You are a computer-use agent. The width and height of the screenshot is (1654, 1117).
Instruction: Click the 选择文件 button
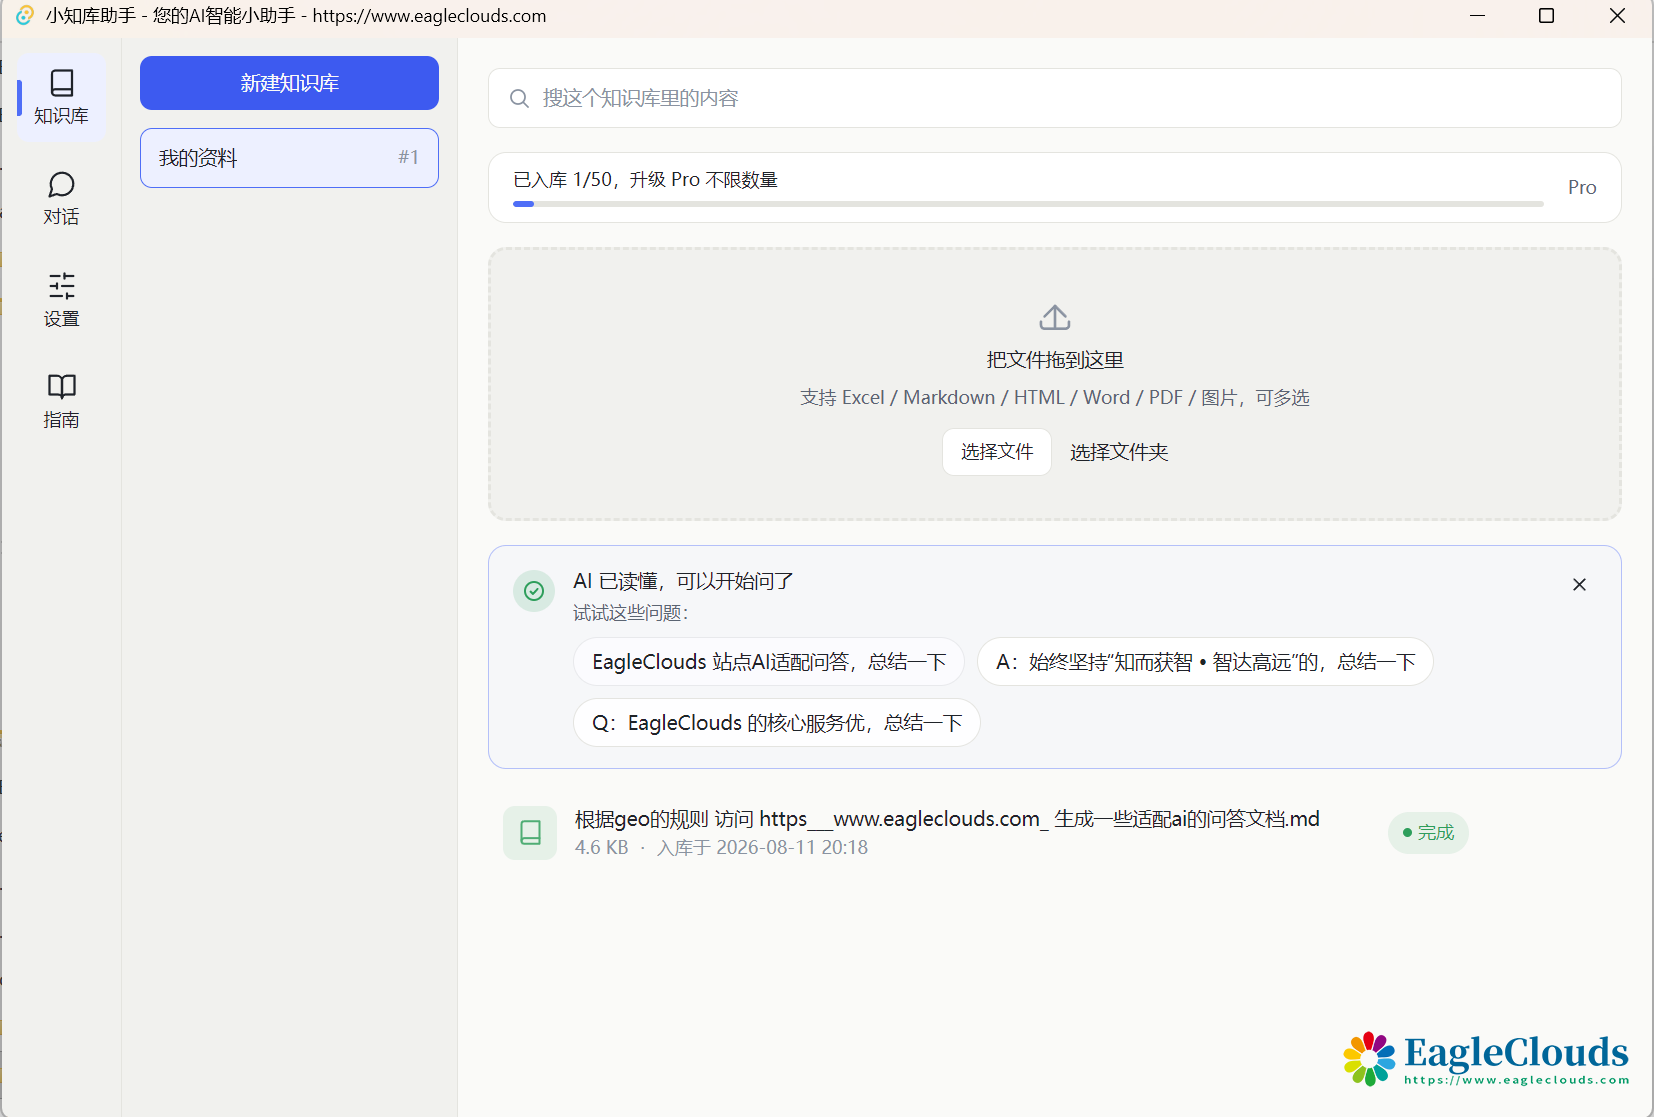[x=996, y=452]
